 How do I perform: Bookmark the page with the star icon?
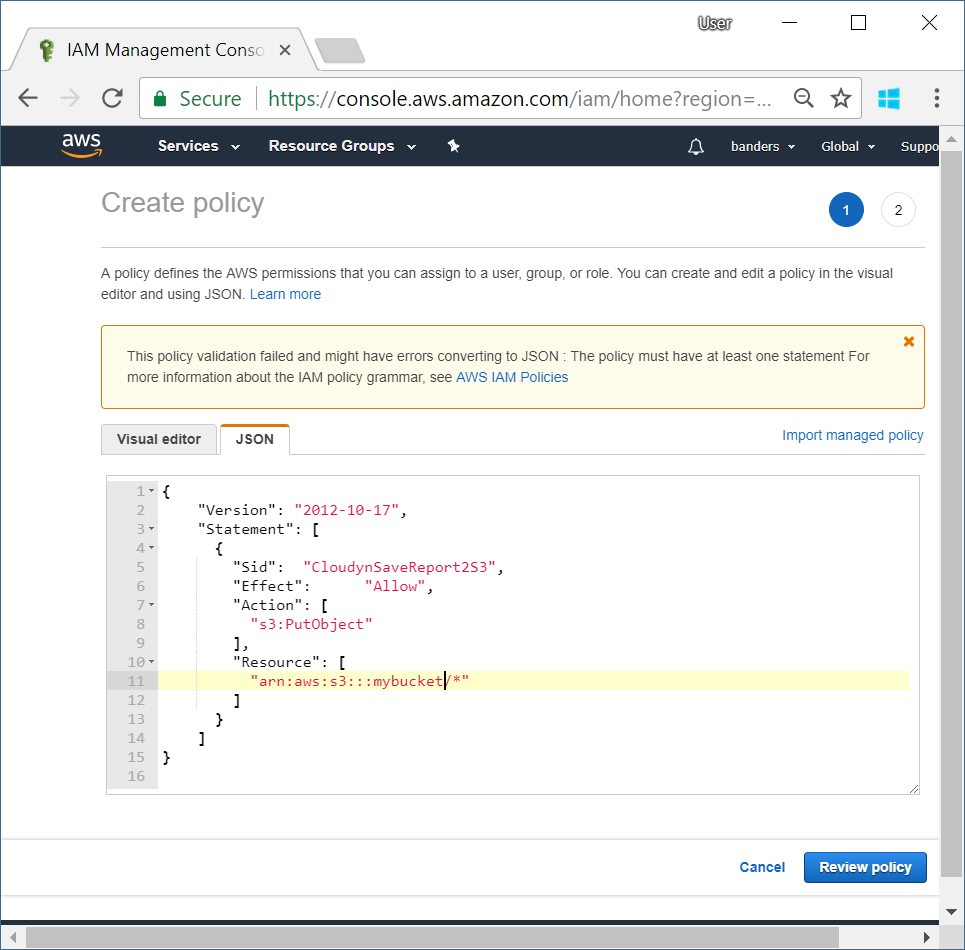[841, 98]
